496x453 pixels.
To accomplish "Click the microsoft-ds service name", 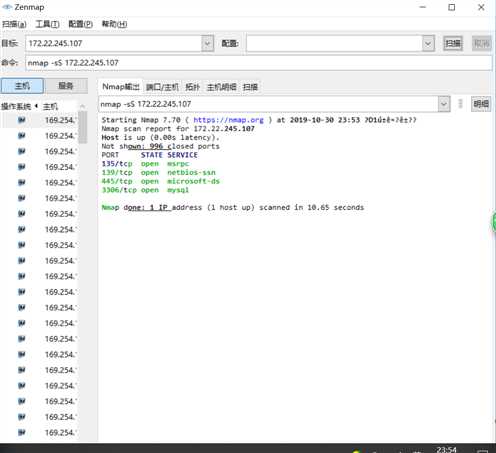I will (x=193, y=181).
